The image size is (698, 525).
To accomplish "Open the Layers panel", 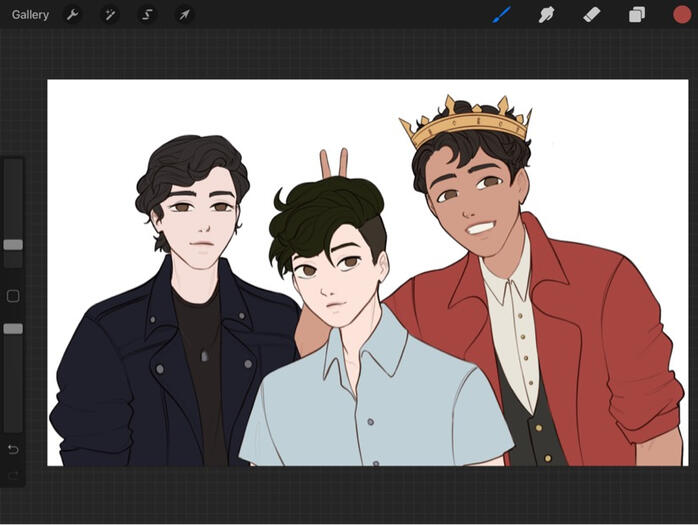I will click(x=636, y=15).
